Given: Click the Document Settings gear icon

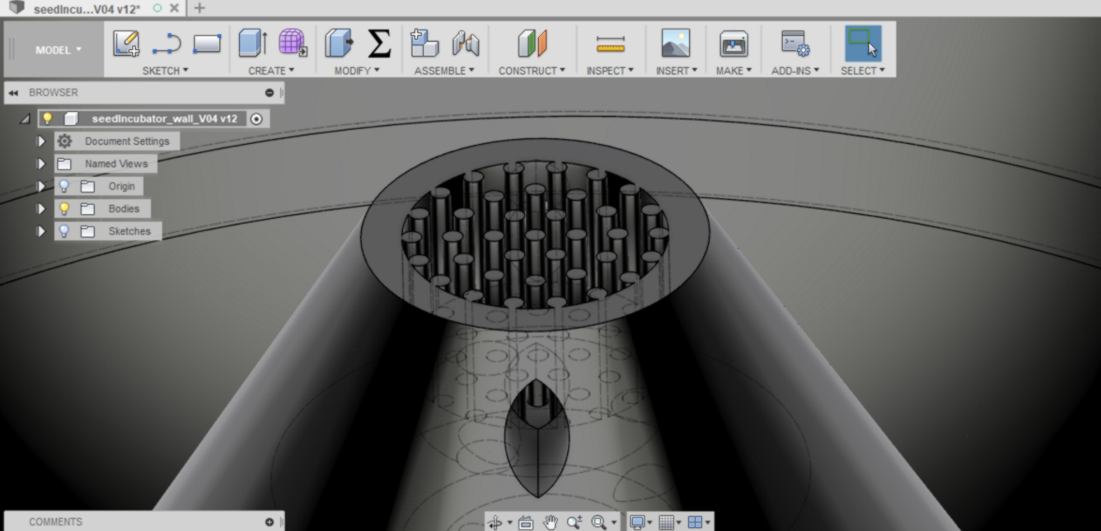Looking at the screenshot, I should click(65, 141).
